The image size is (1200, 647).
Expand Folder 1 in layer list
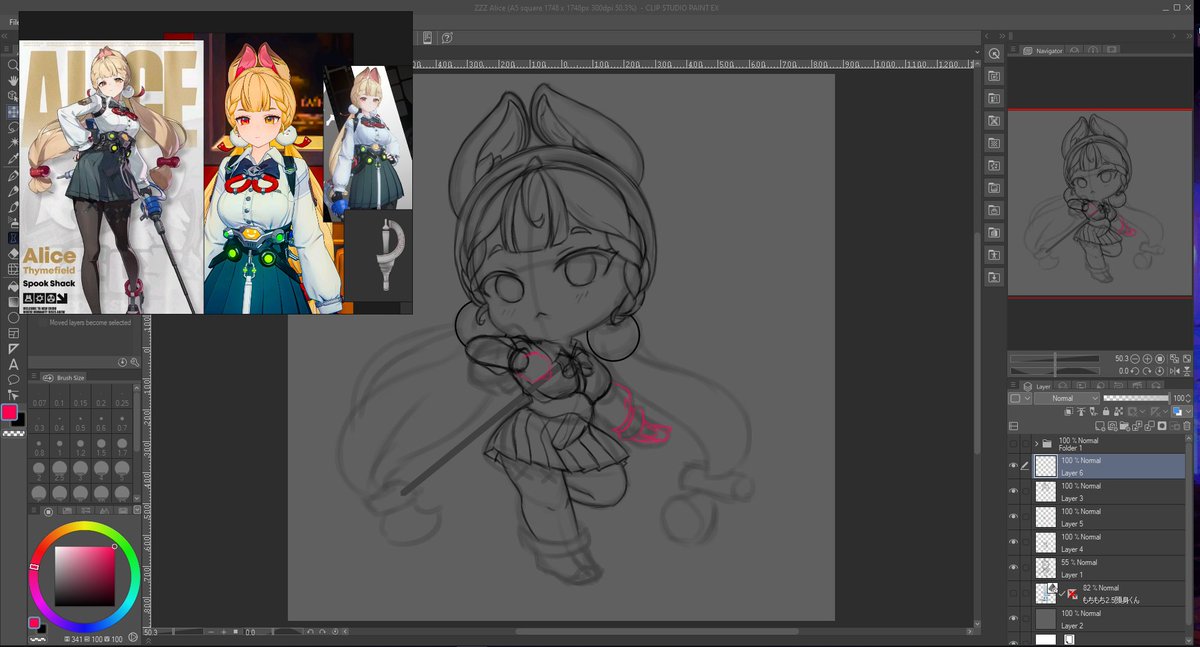pyautogui.click(x=1036, y=443)
